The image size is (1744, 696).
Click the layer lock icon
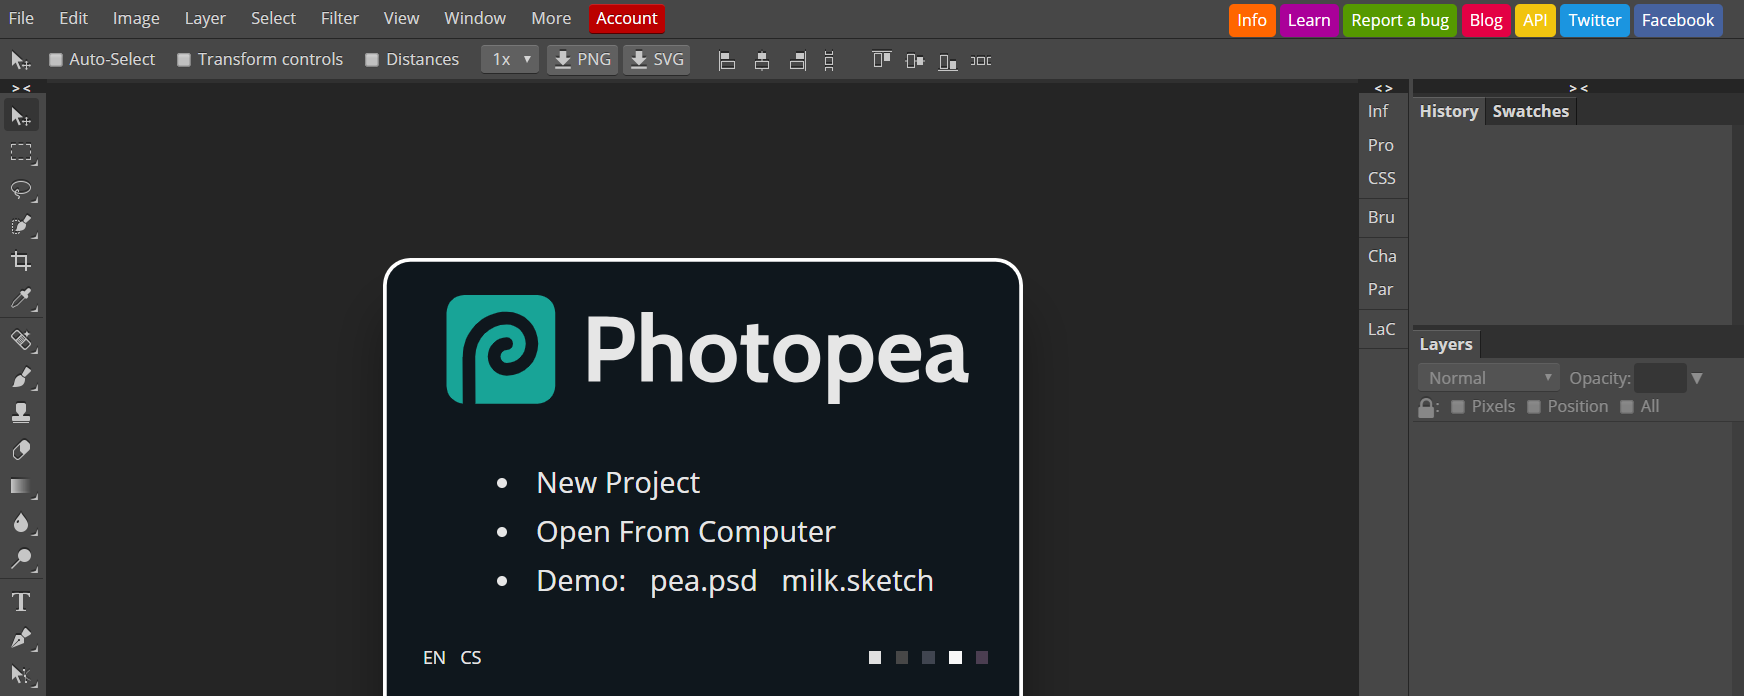click(x=1427, y=408)
